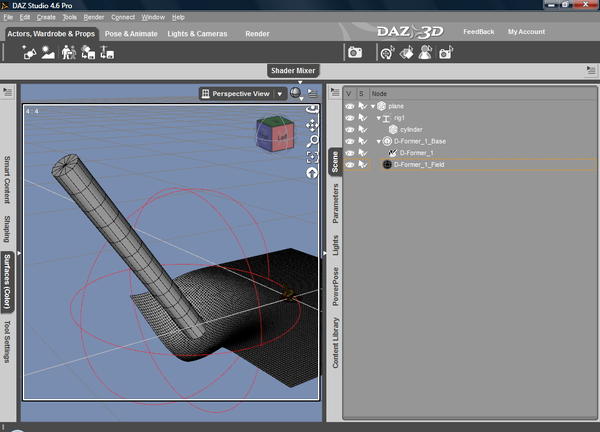The image size is (600, 432).
Task: Click the surface selection tool icon
Action: pyautogui.click(x=406, y=53)
